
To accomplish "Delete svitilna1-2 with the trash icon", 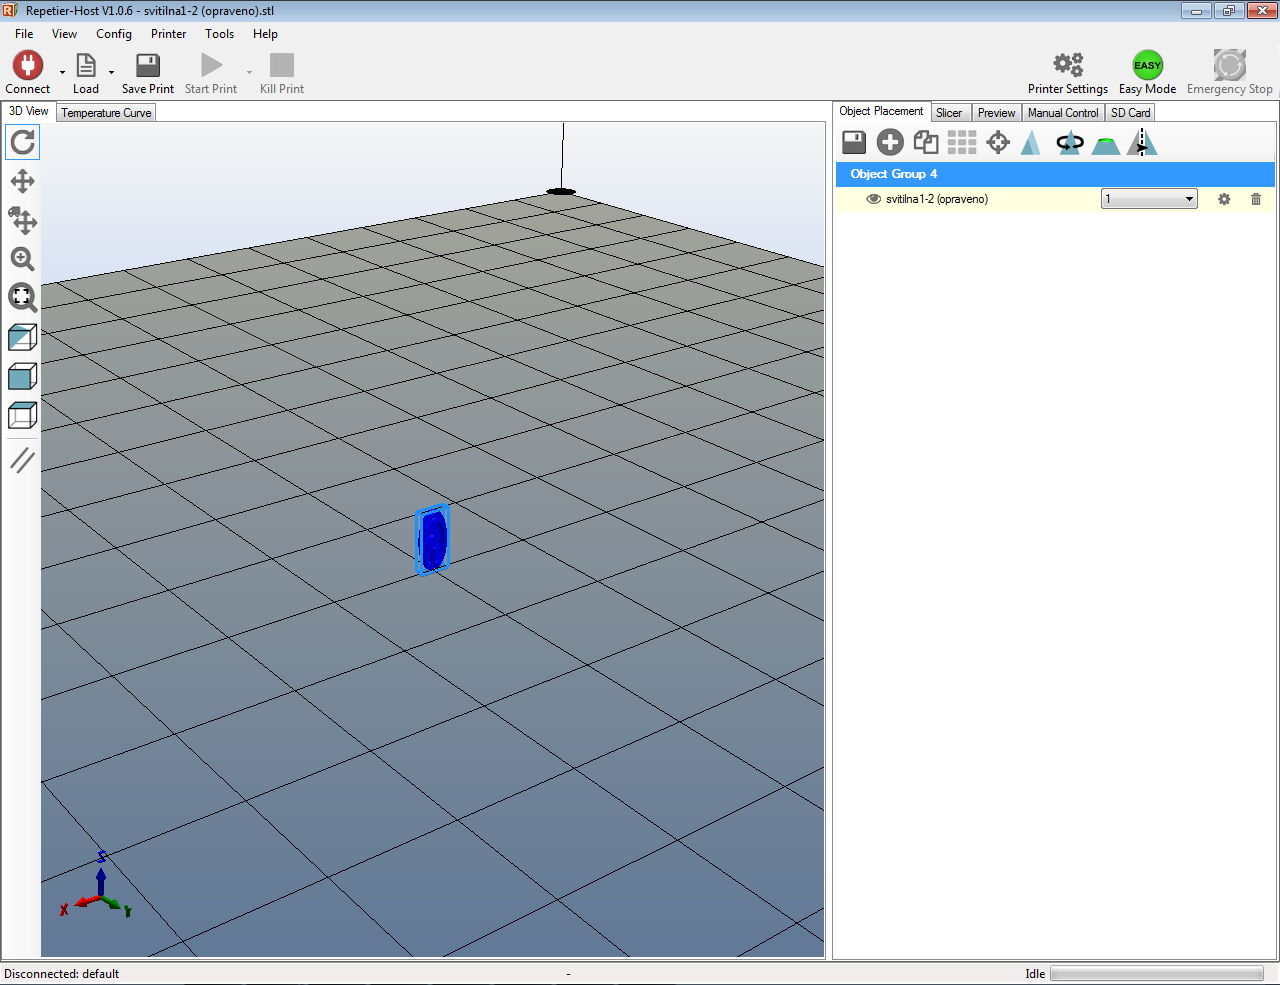I will pos(1256,199).
